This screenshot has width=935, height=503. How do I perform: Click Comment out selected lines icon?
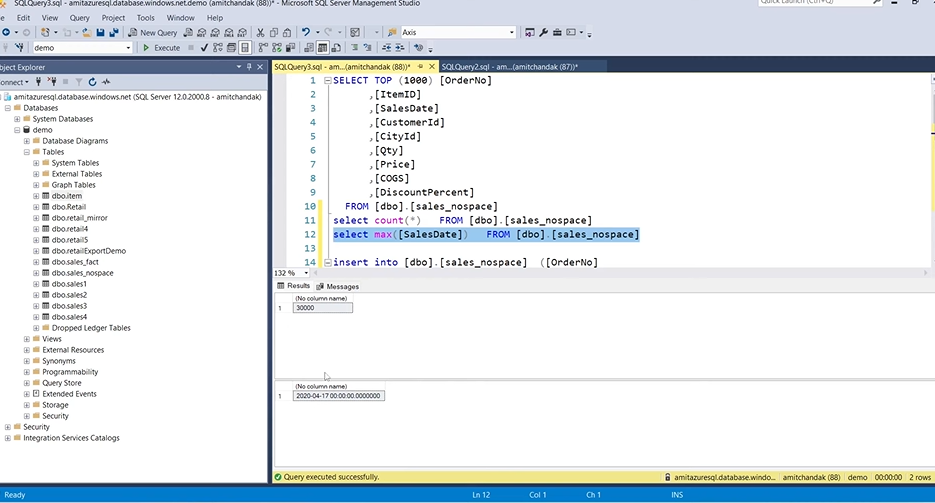click(x=354, y=48)
